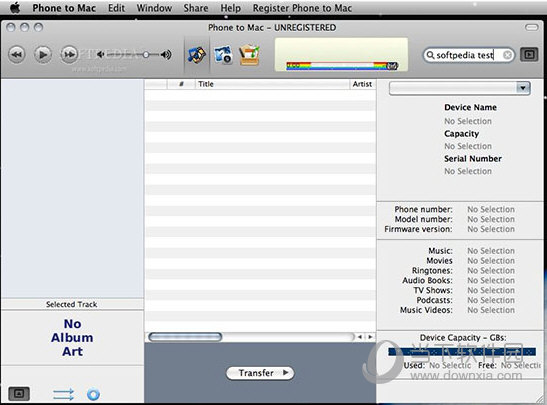547x405 pixels.
Task: Click the Device Capacity blue bar
Action: [x=462, y=352]
